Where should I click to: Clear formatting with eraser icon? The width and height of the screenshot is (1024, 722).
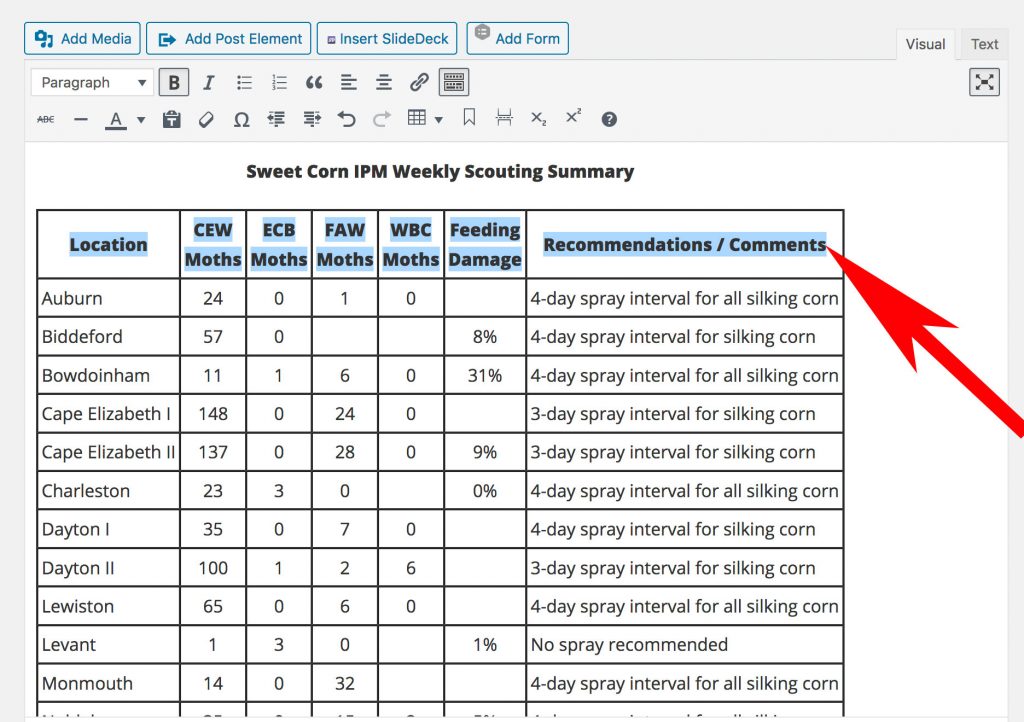click(206, 119)
